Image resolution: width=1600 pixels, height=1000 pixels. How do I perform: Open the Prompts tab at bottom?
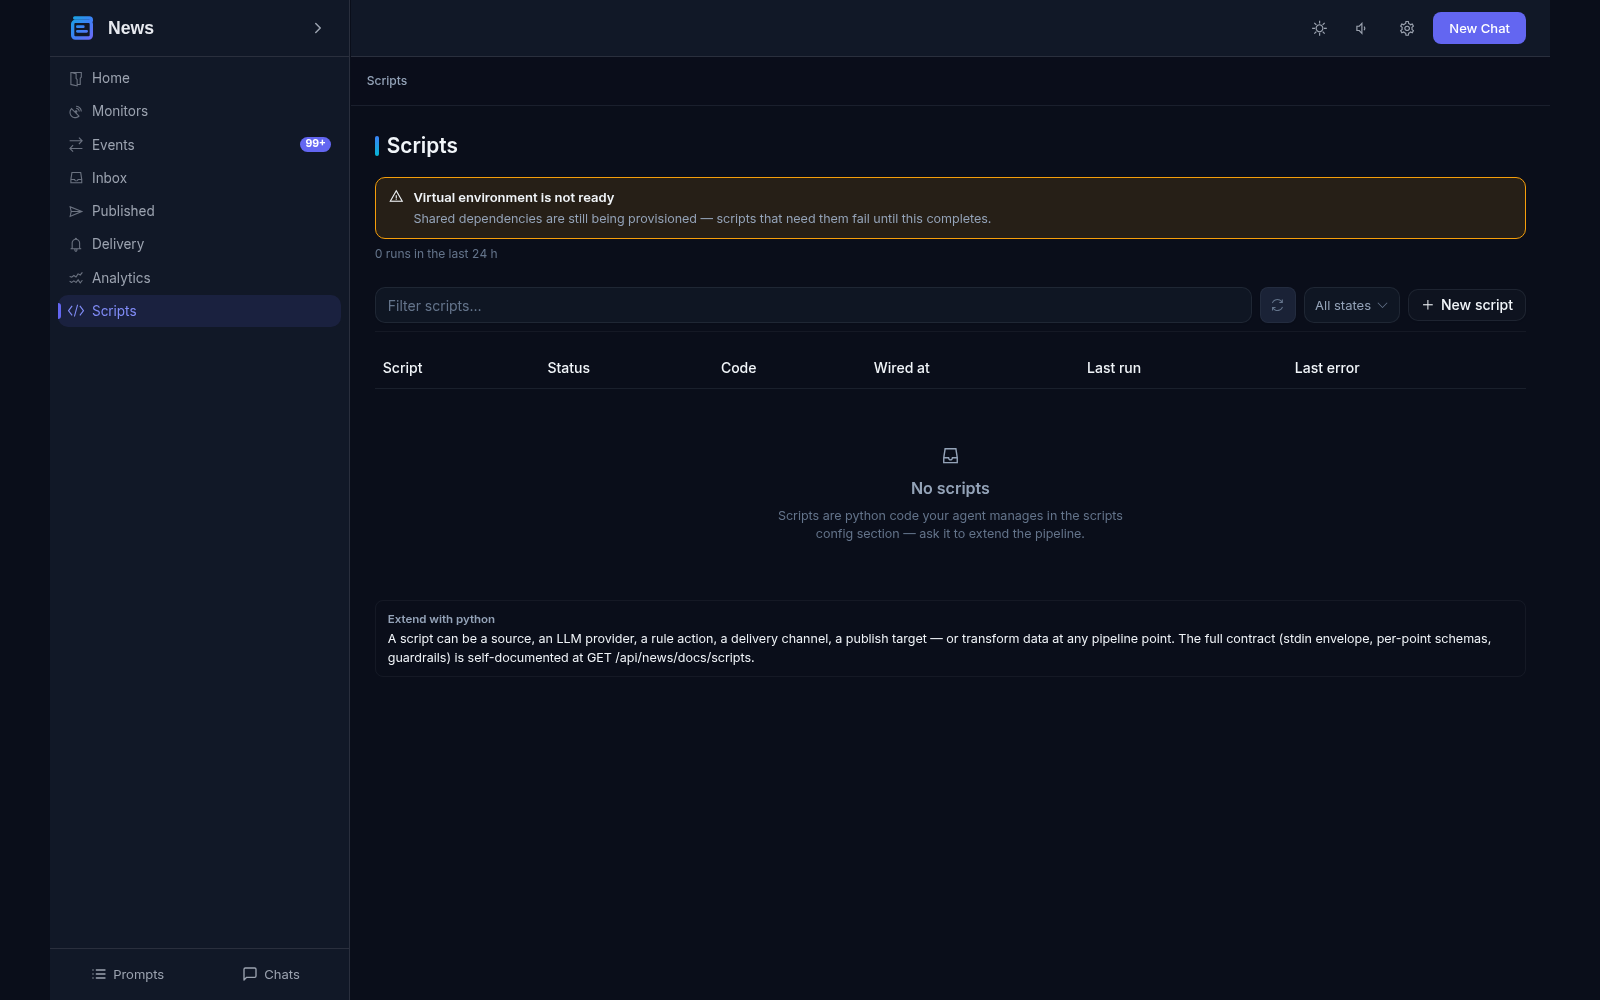click(x=128, y=974)
